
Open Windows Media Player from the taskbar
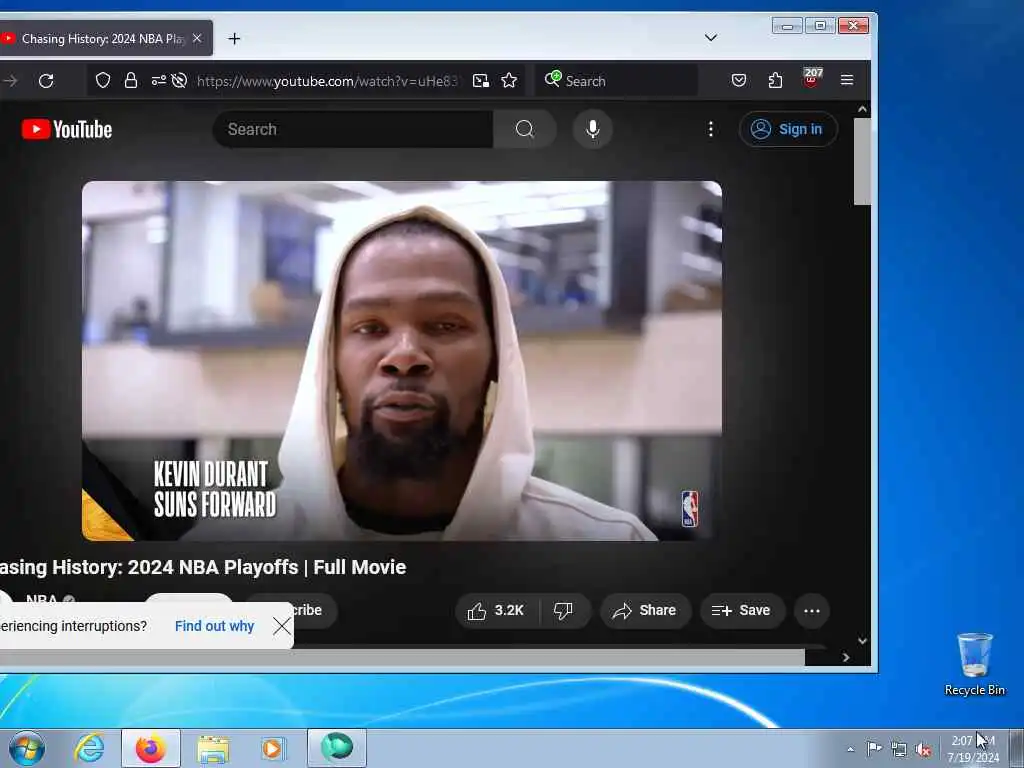tap(272, 748)
